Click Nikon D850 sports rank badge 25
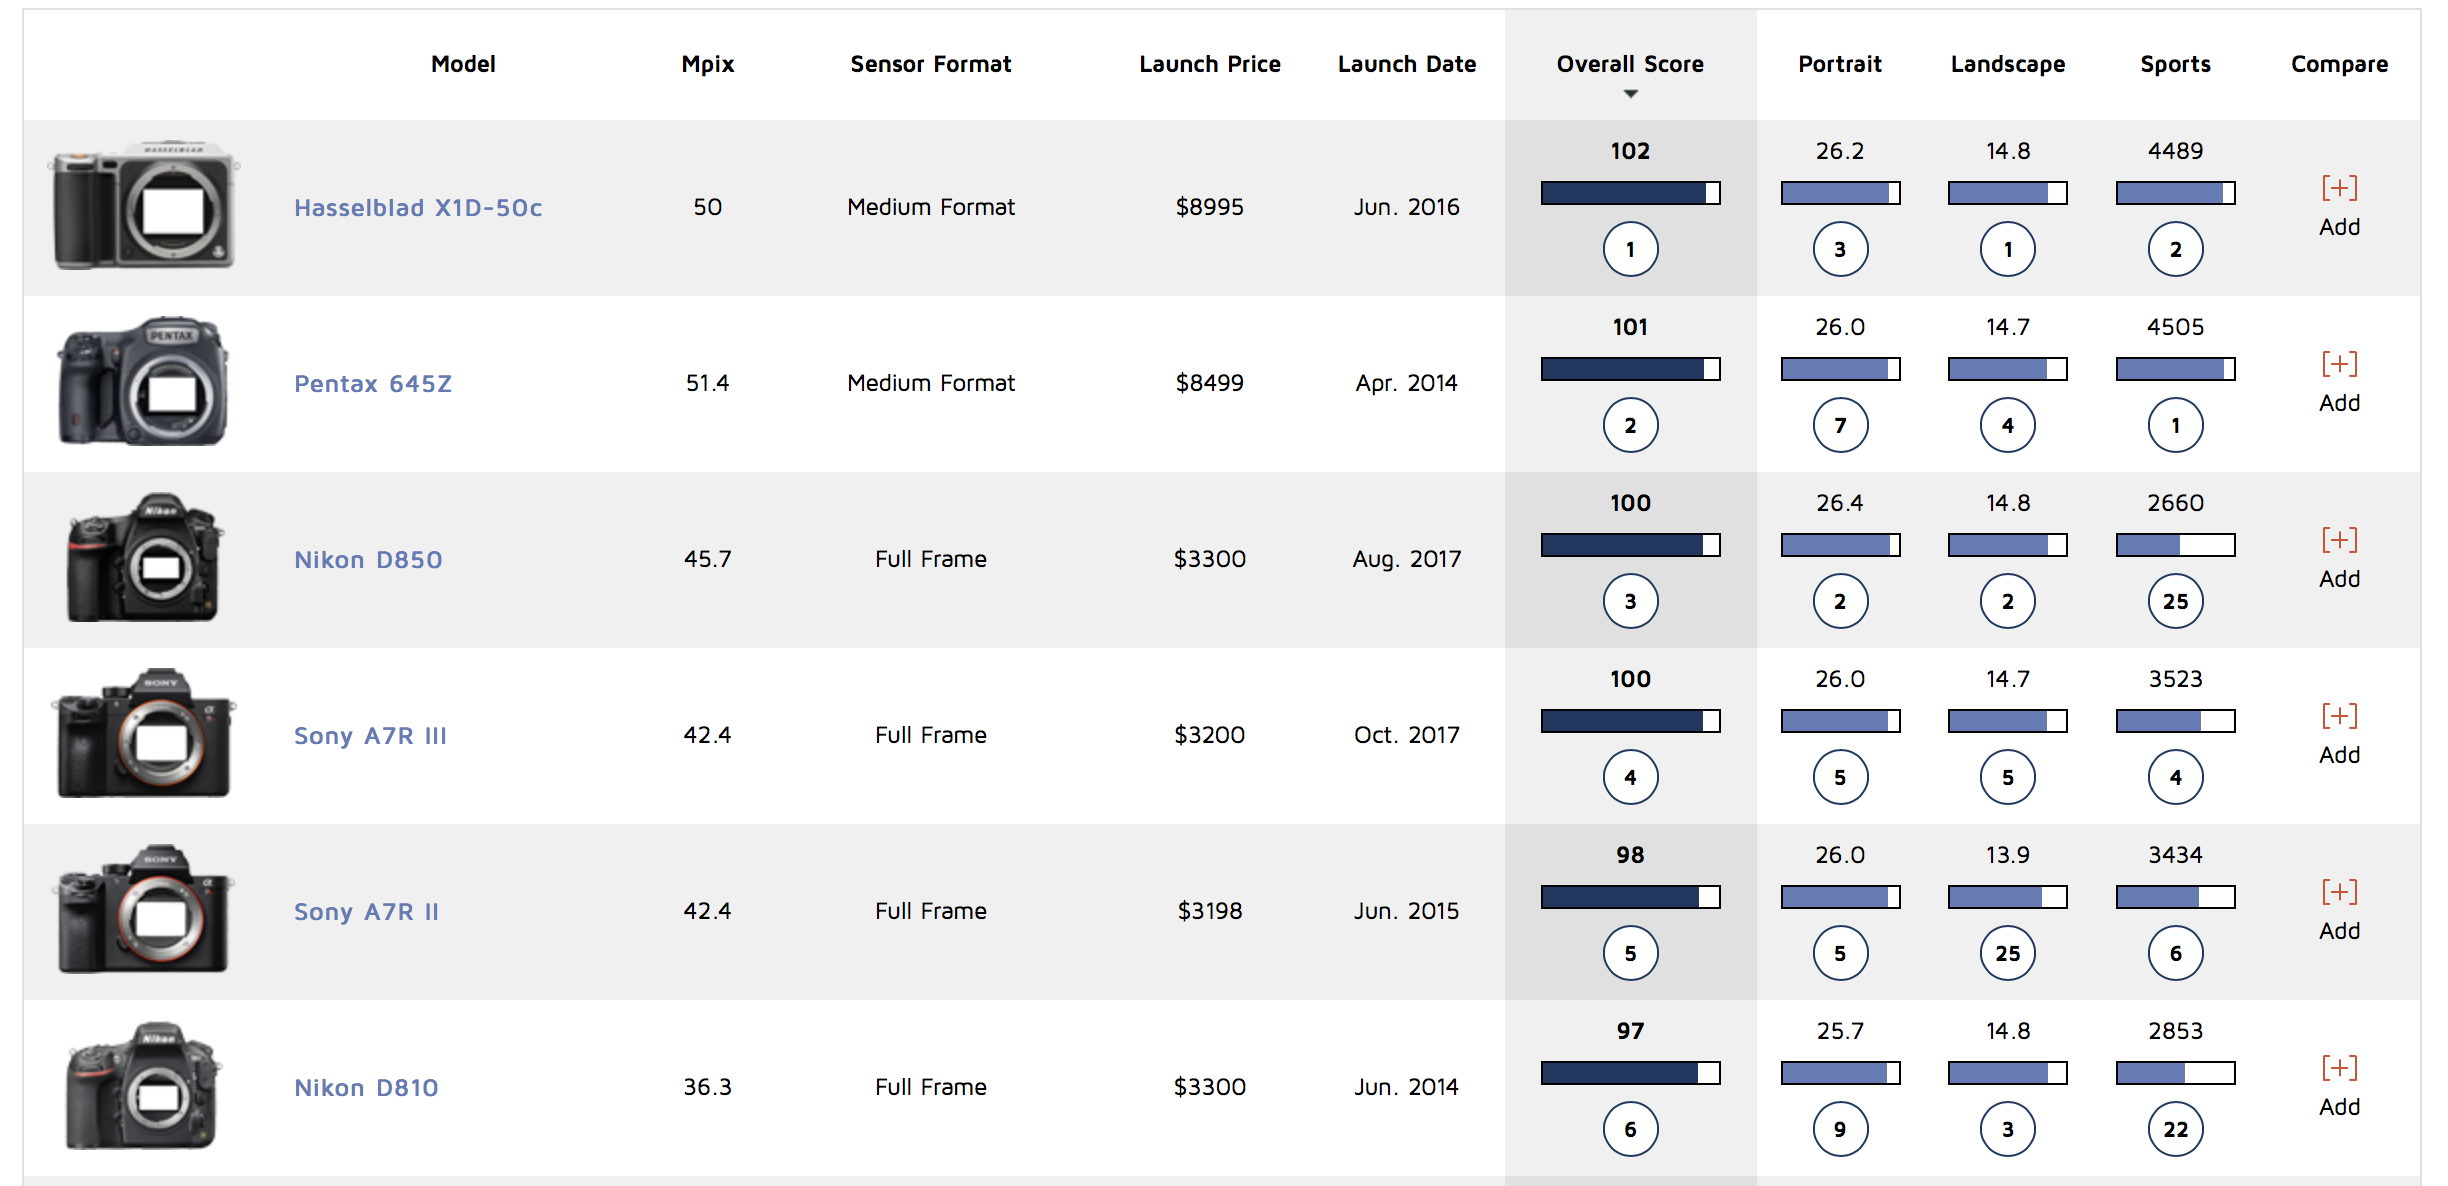Viewport: 2448px width, 1186px height. tap(2175, 601)
